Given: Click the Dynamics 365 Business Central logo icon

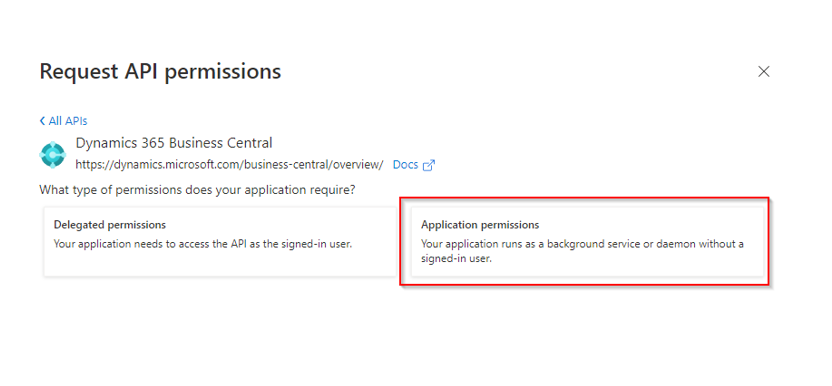Looking at the screenshot, I should tap(53, 155).
